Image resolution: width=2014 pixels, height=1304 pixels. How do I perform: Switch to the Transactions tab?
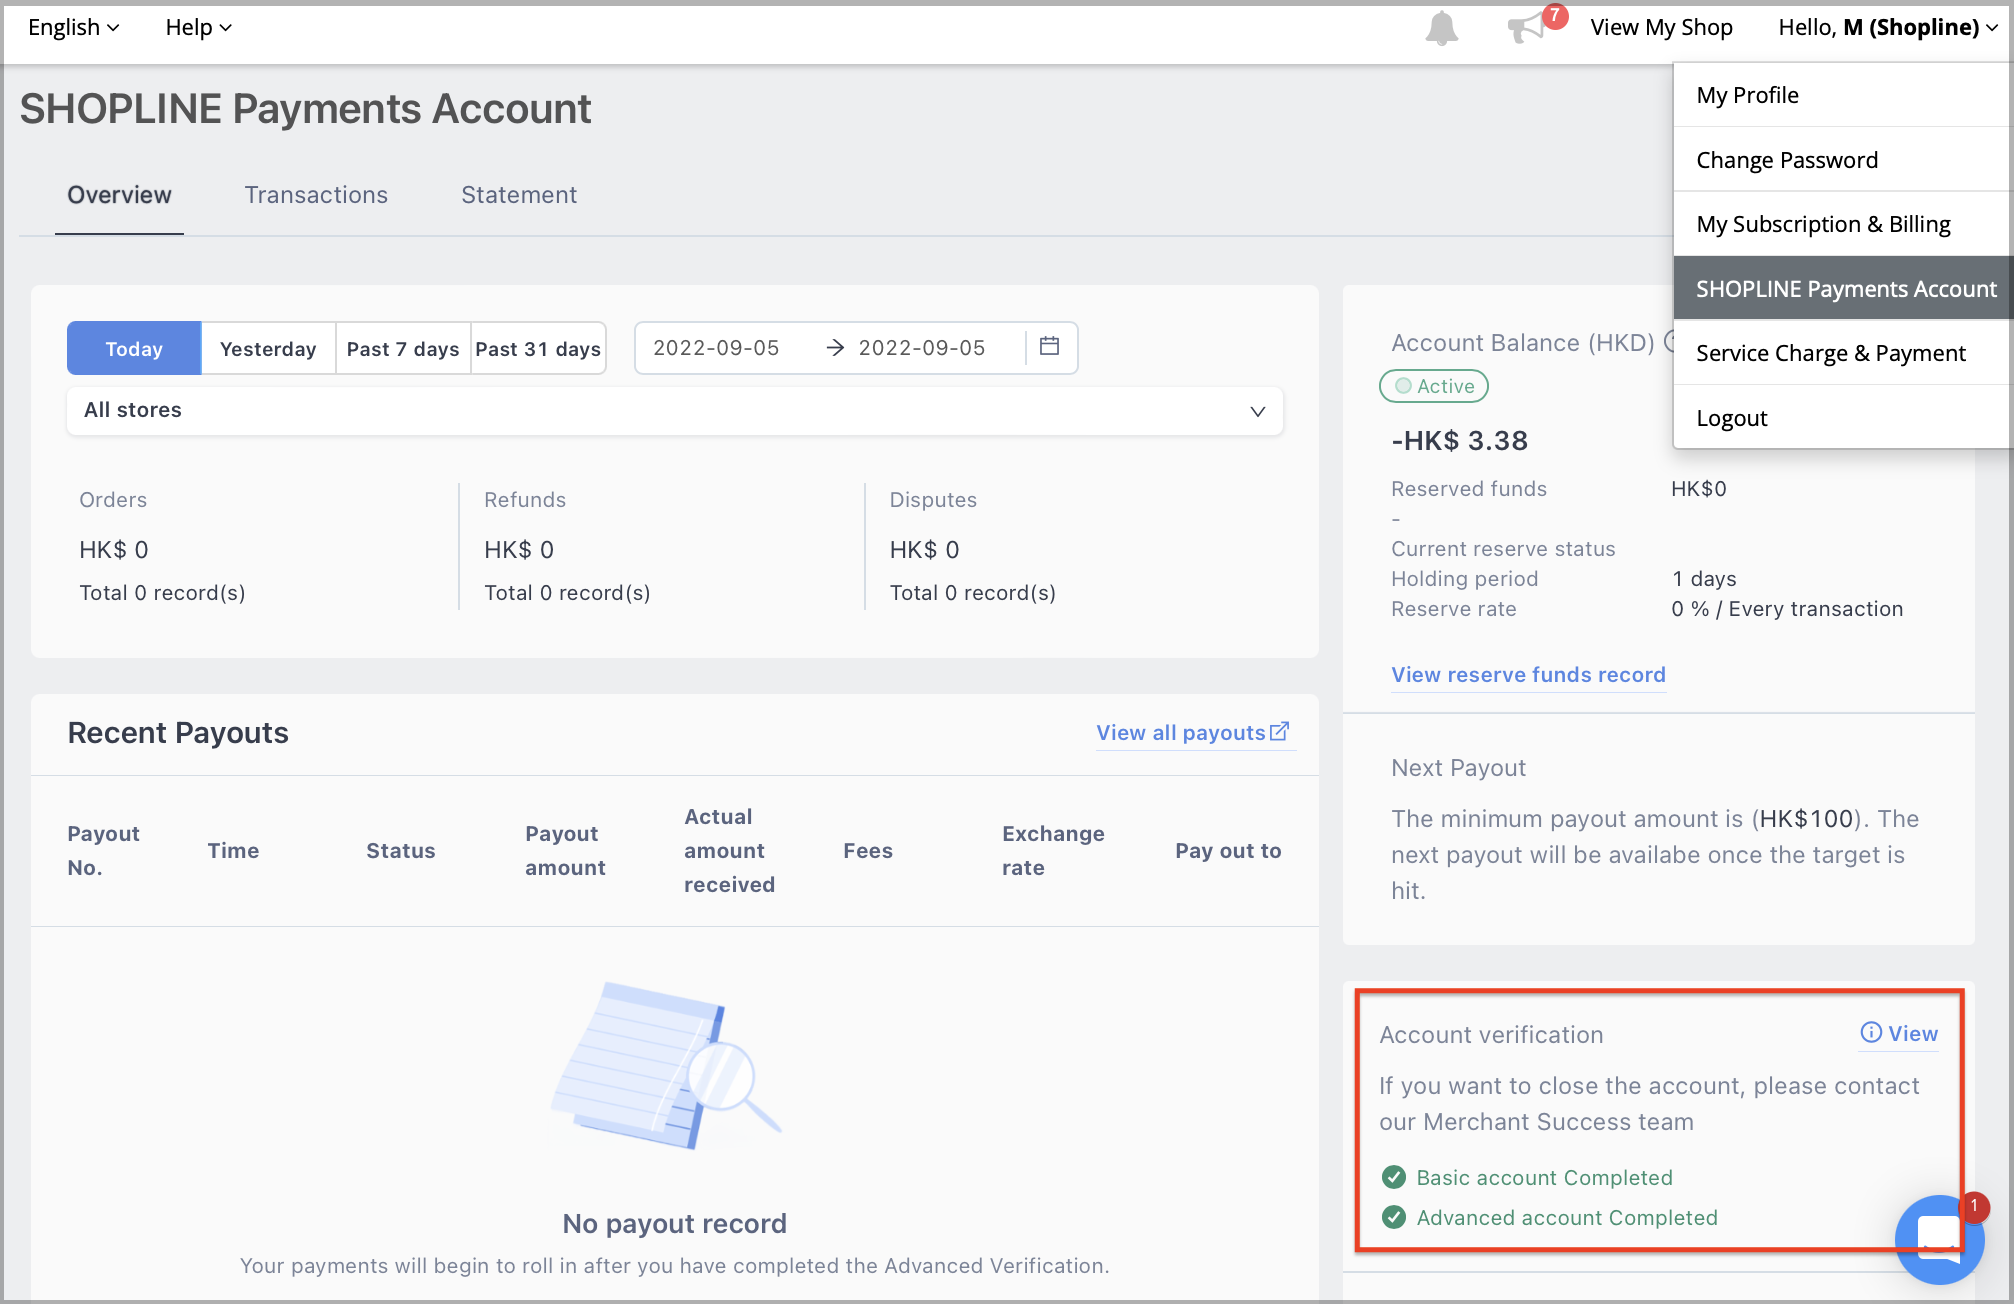click(x=316, y=194)
